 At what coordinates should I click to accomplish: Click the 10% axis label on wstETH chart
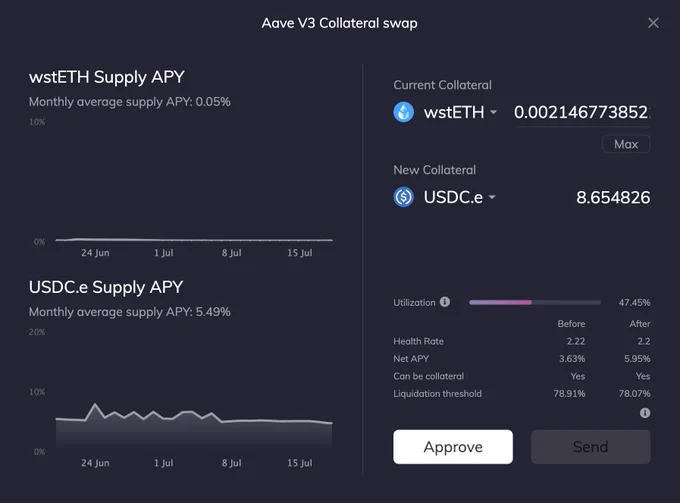point(37,122)
